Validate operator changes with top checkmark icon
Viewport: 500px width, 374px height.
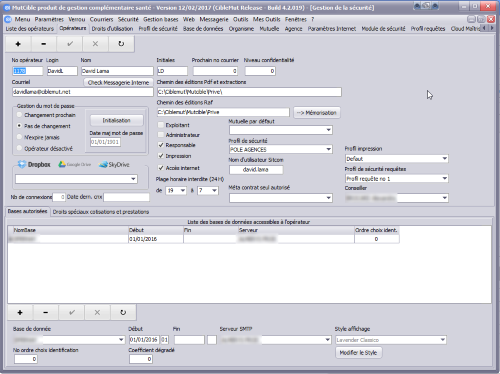(70, 44)
